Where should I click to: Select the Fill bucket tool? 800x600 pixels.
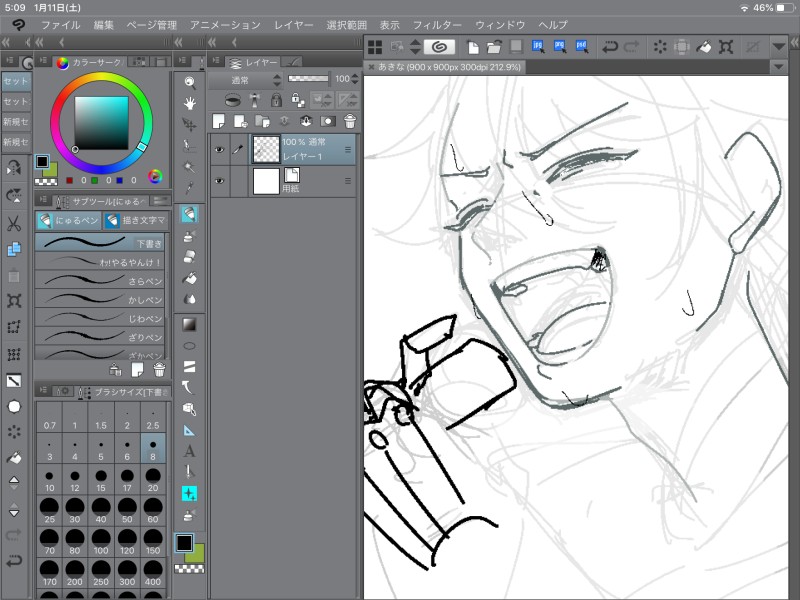tap(189, 278)
